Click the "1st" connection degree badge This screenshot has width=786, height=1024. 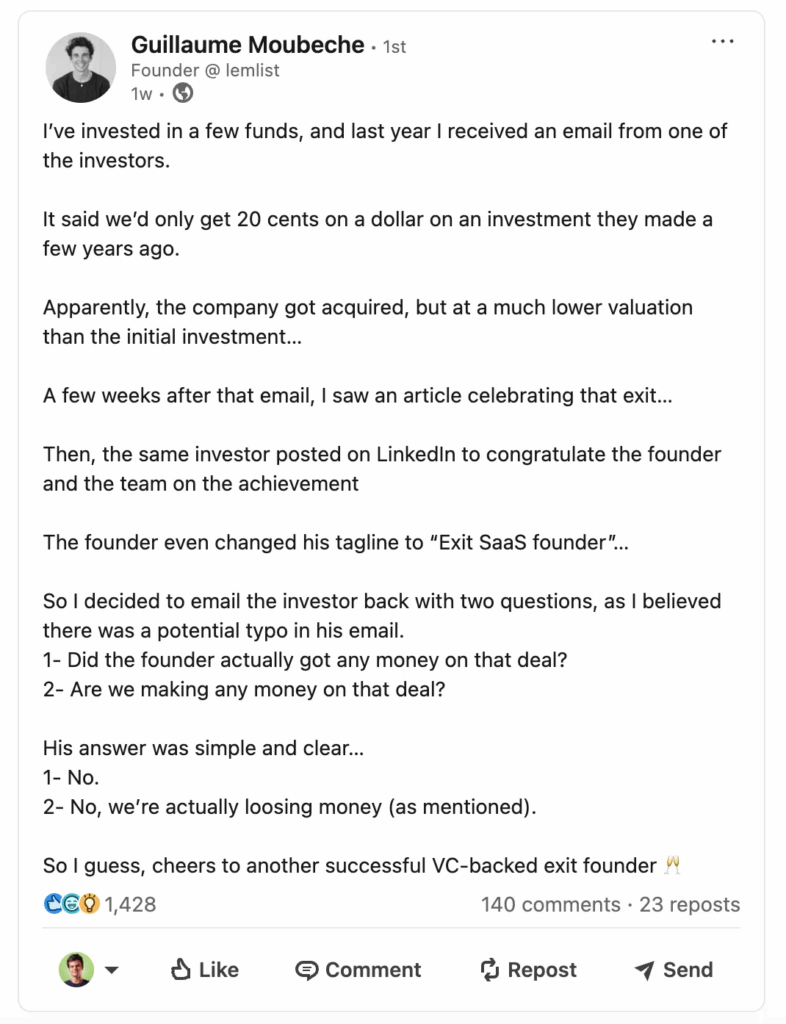[394, 47]
